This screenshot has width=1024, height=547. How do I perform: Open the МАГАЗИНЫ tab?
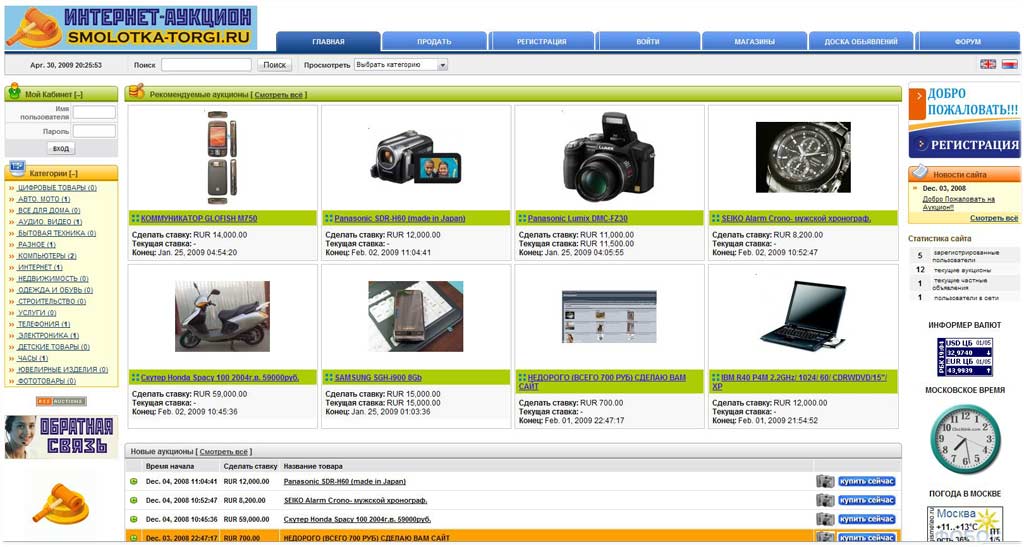tap(754, 41)
